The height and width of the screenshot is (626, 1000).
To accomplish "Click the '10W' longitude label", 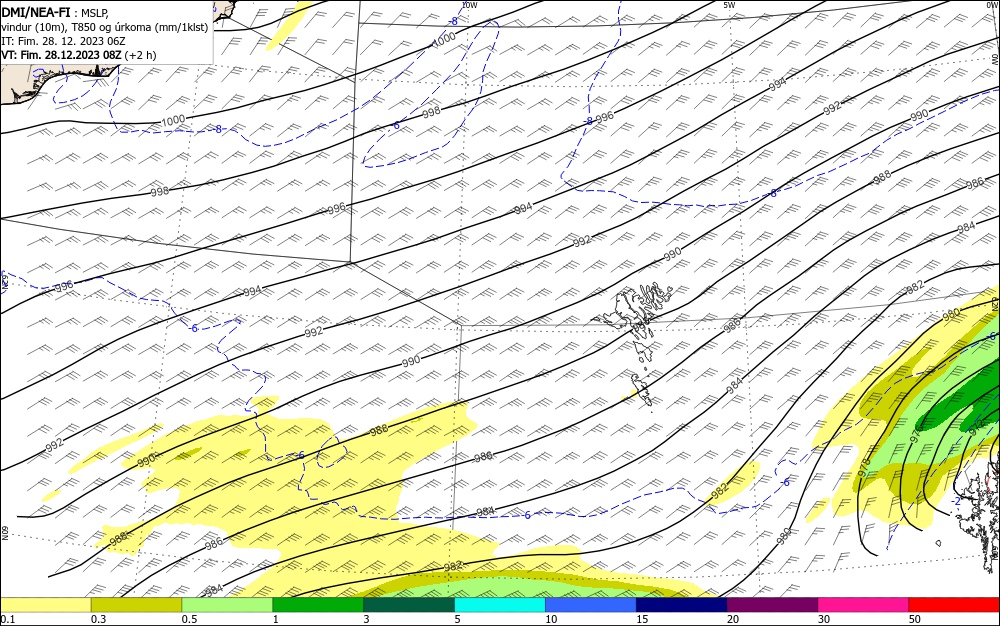I will (469, 5).
